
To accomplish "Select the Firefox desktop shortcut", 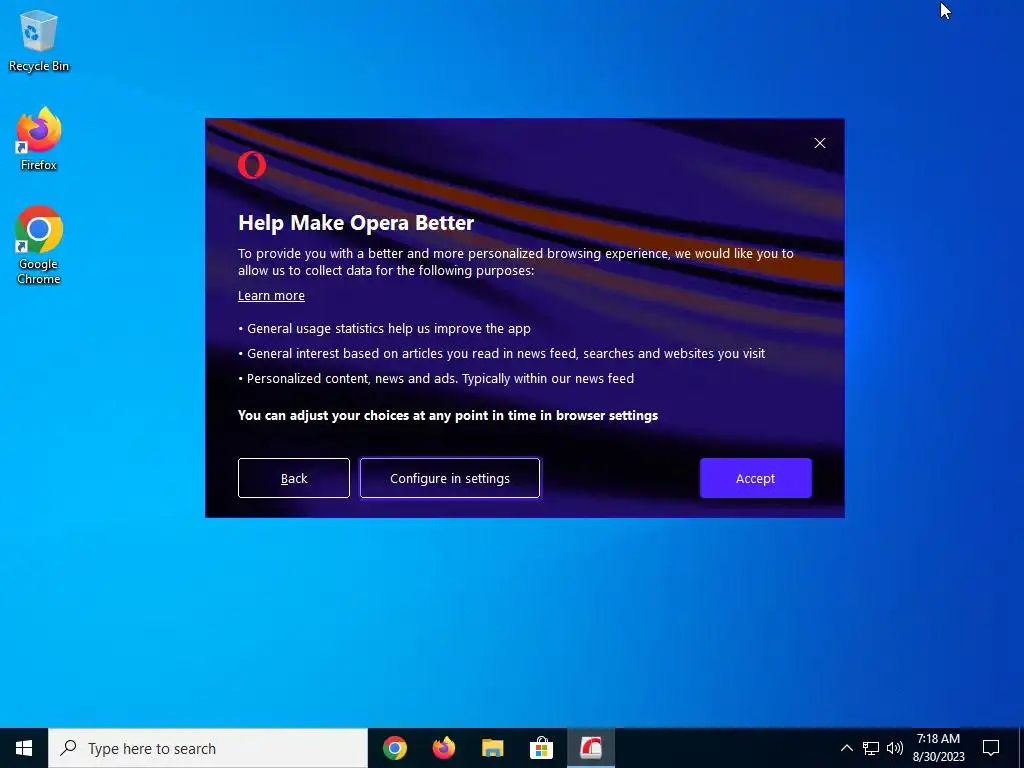I will pyautogui.click(x=39, y=139).
